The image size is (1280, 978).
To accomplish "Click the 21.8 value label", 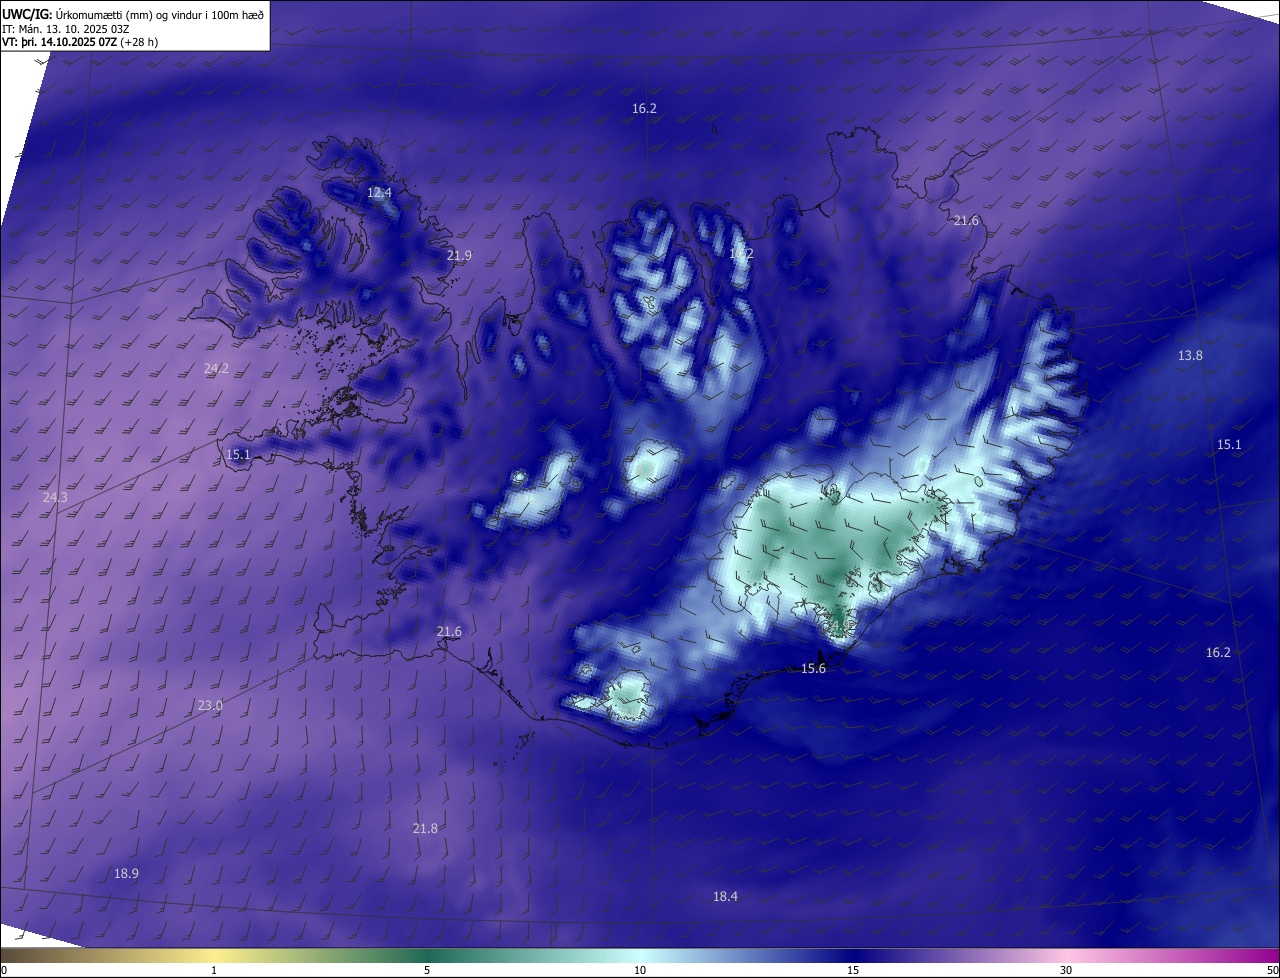I will coord(425,828).
